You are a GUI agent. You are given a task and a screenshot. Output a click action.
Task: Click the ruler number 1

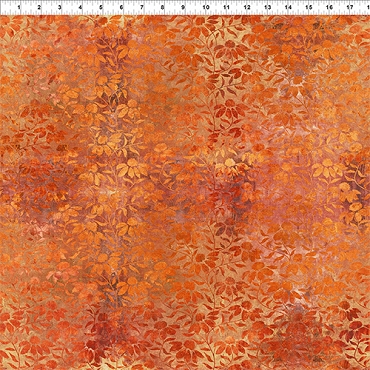19,7
